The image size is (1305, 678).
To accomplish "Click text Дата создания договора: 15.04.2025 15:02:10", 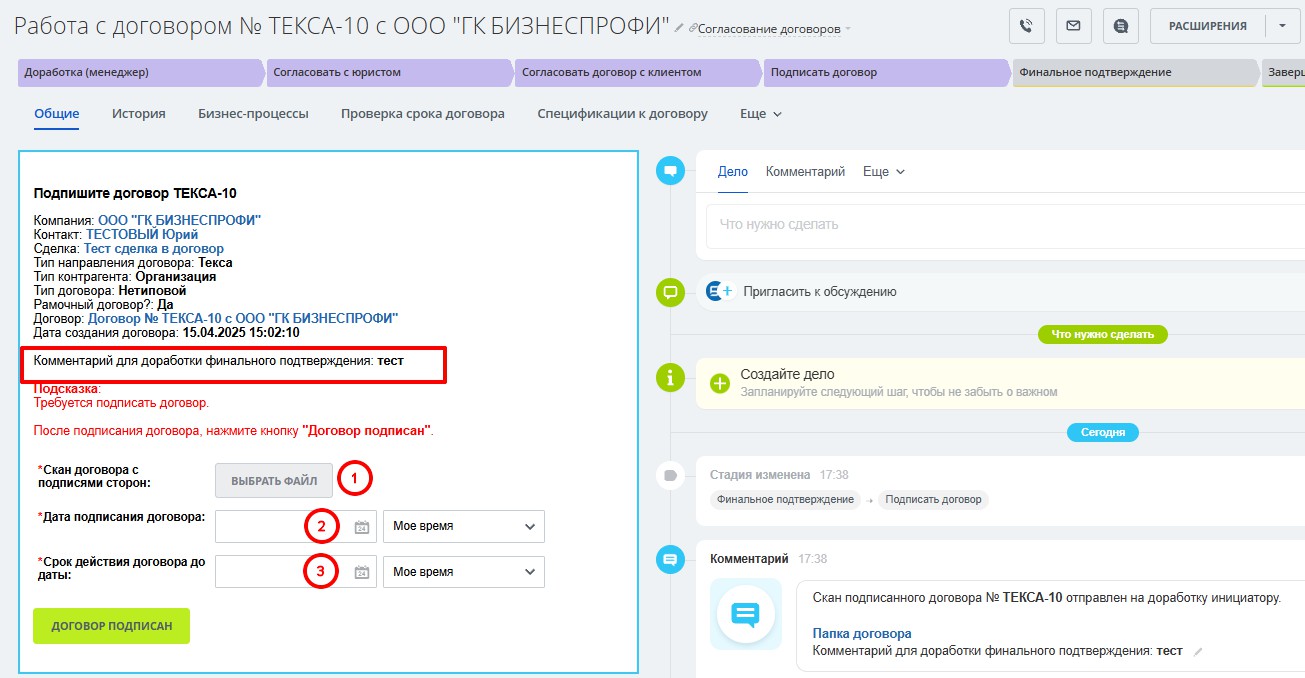I will (167, 332).
